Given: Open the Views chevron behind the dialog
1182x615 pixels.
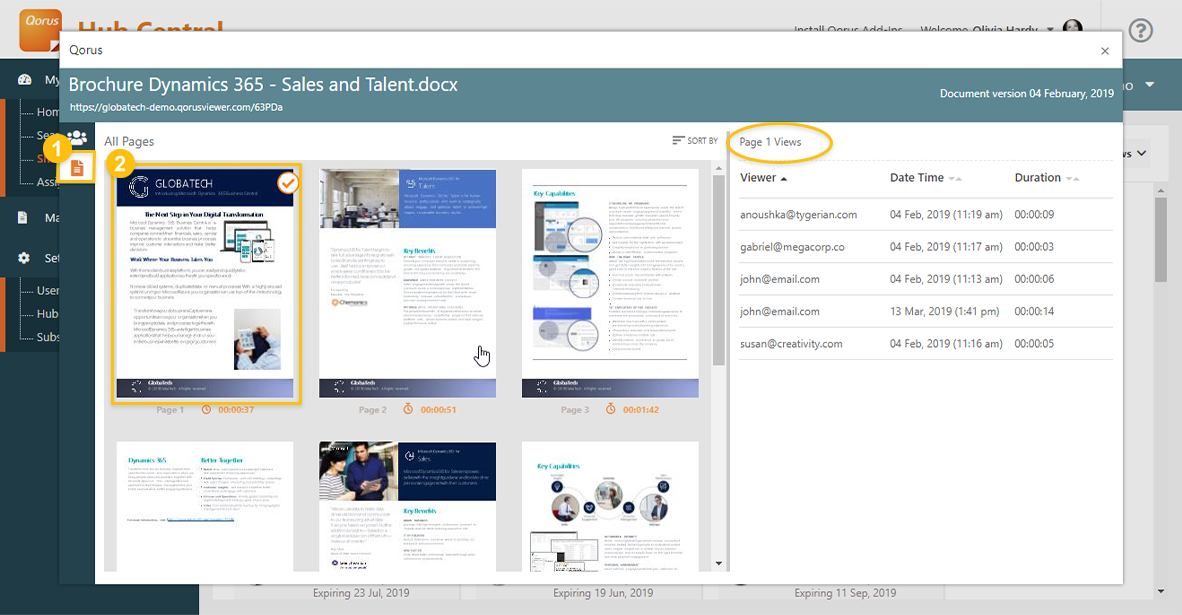Looking at the screenshot, I should pos(1142,153).
